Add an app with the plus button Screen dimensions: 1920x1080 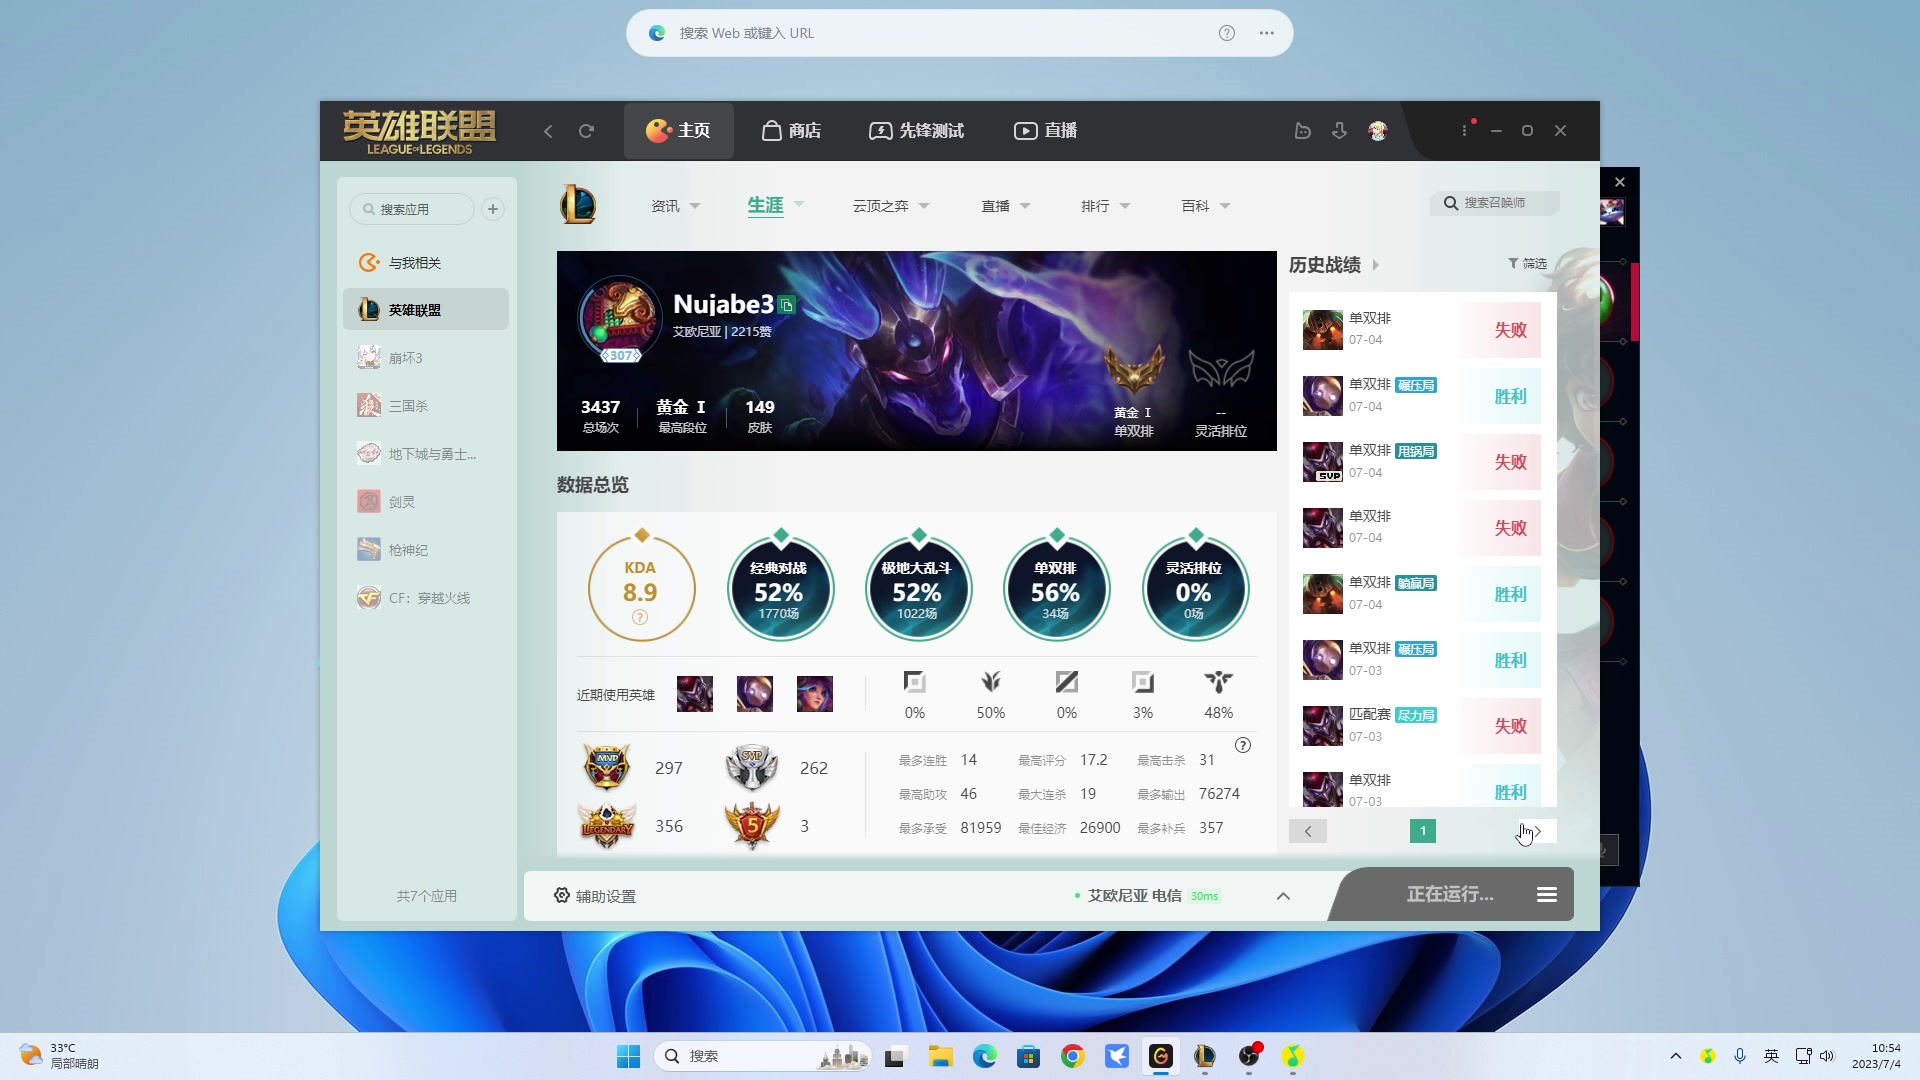(493, 209)
